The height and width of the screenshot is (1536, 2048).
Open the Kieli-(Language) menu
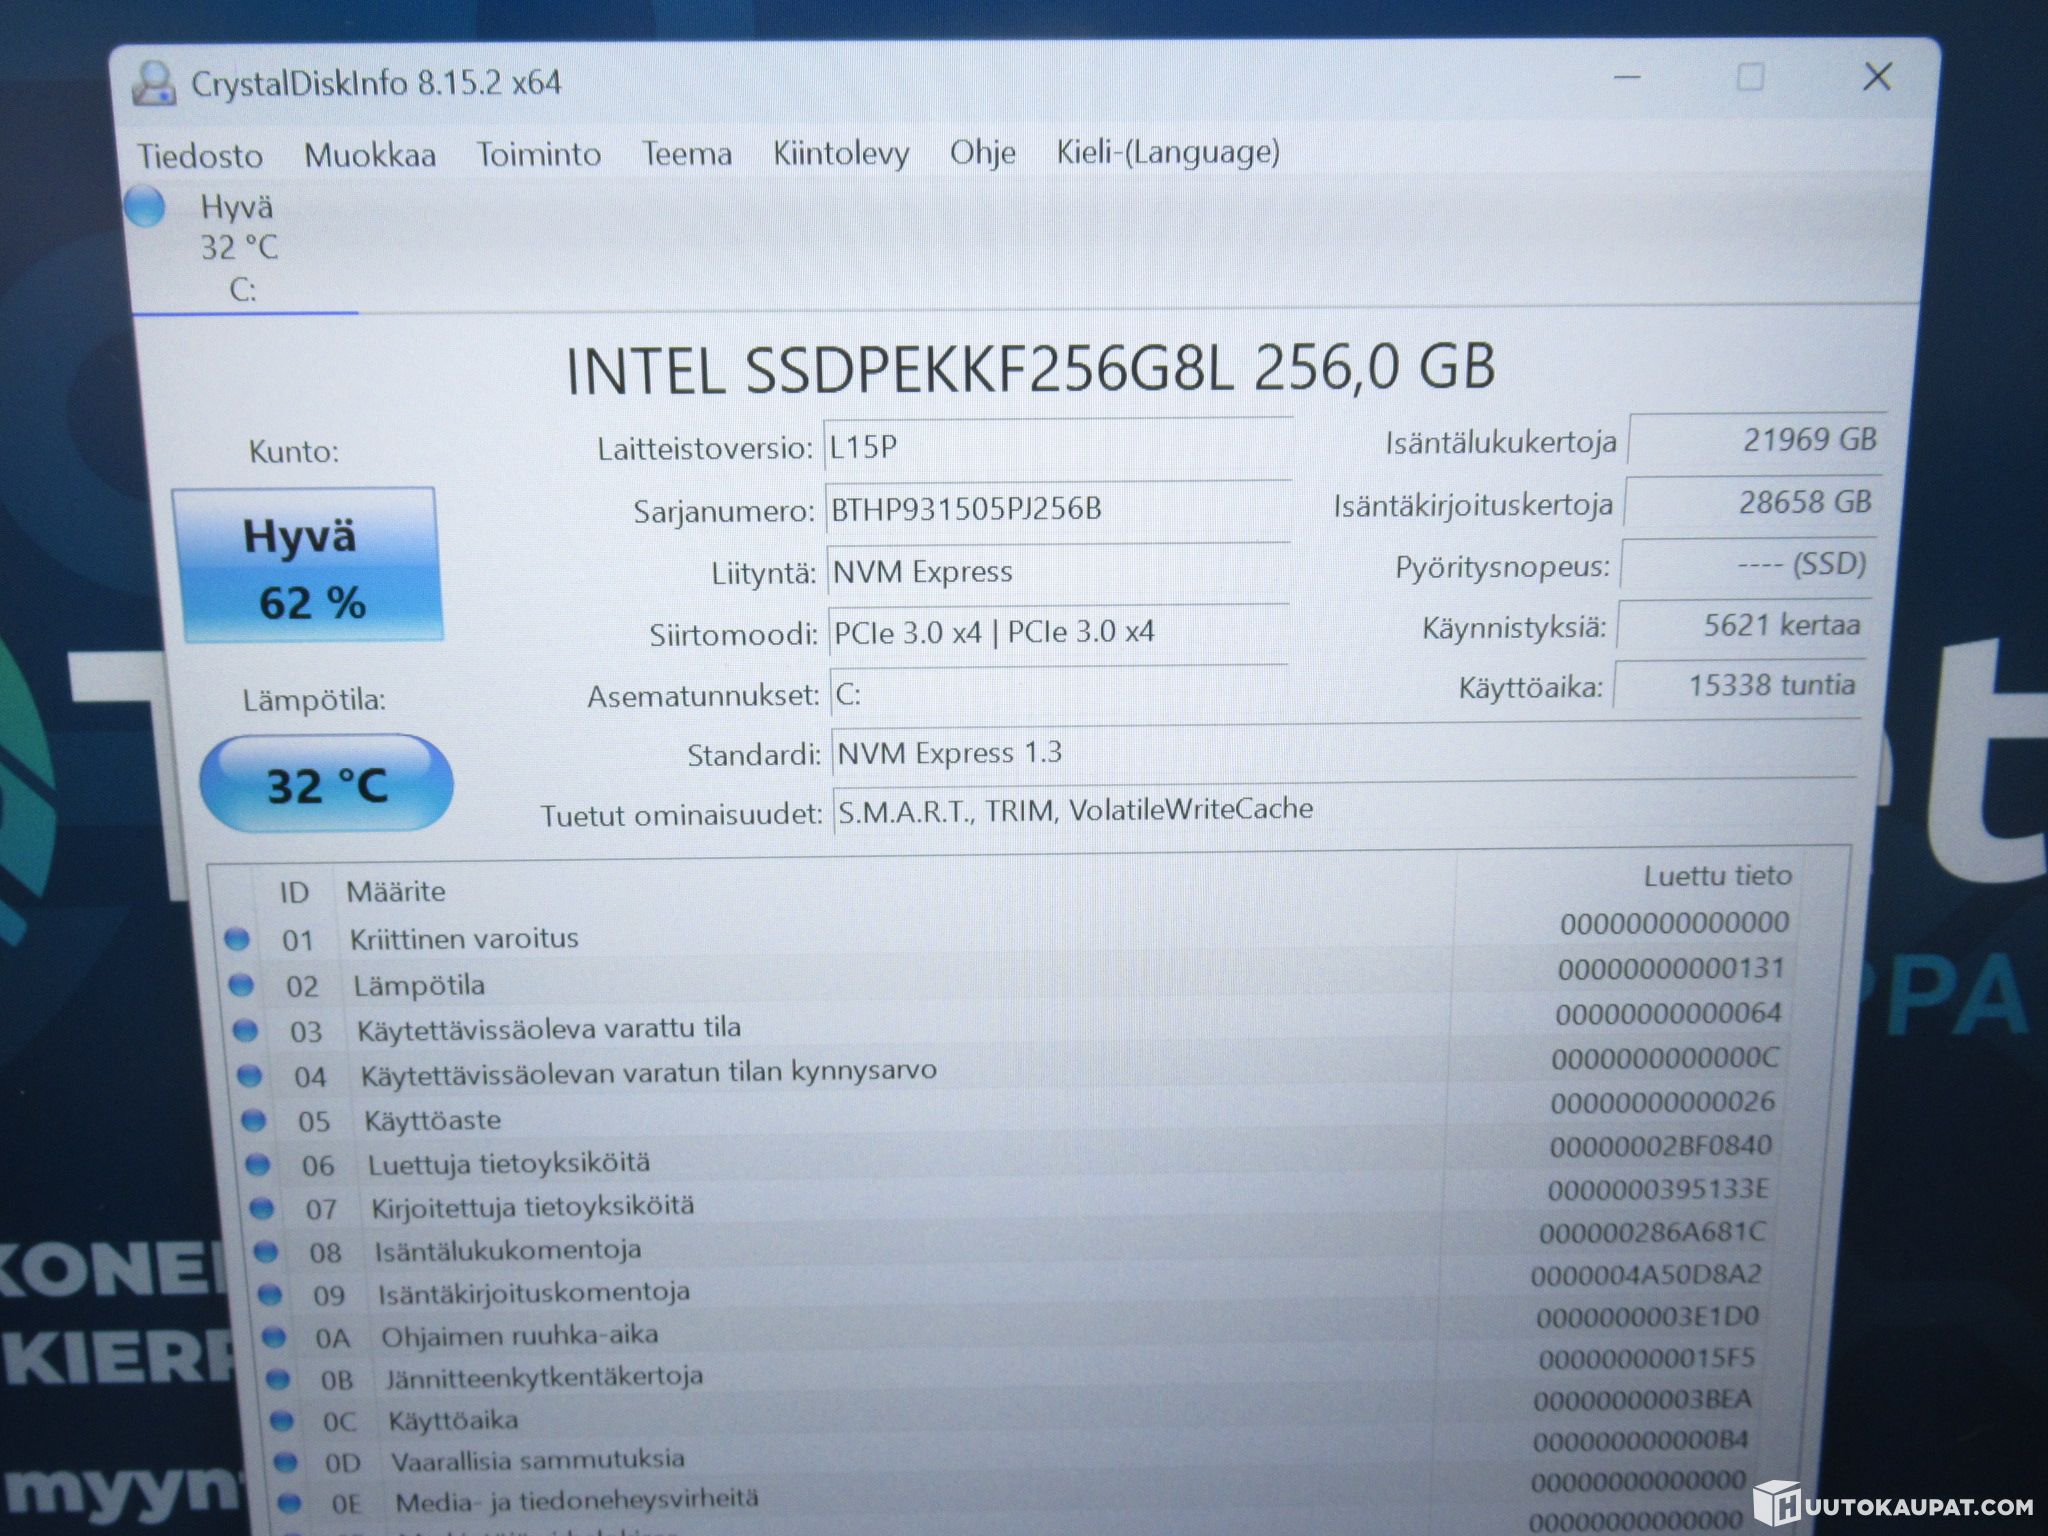[1168, 152]
